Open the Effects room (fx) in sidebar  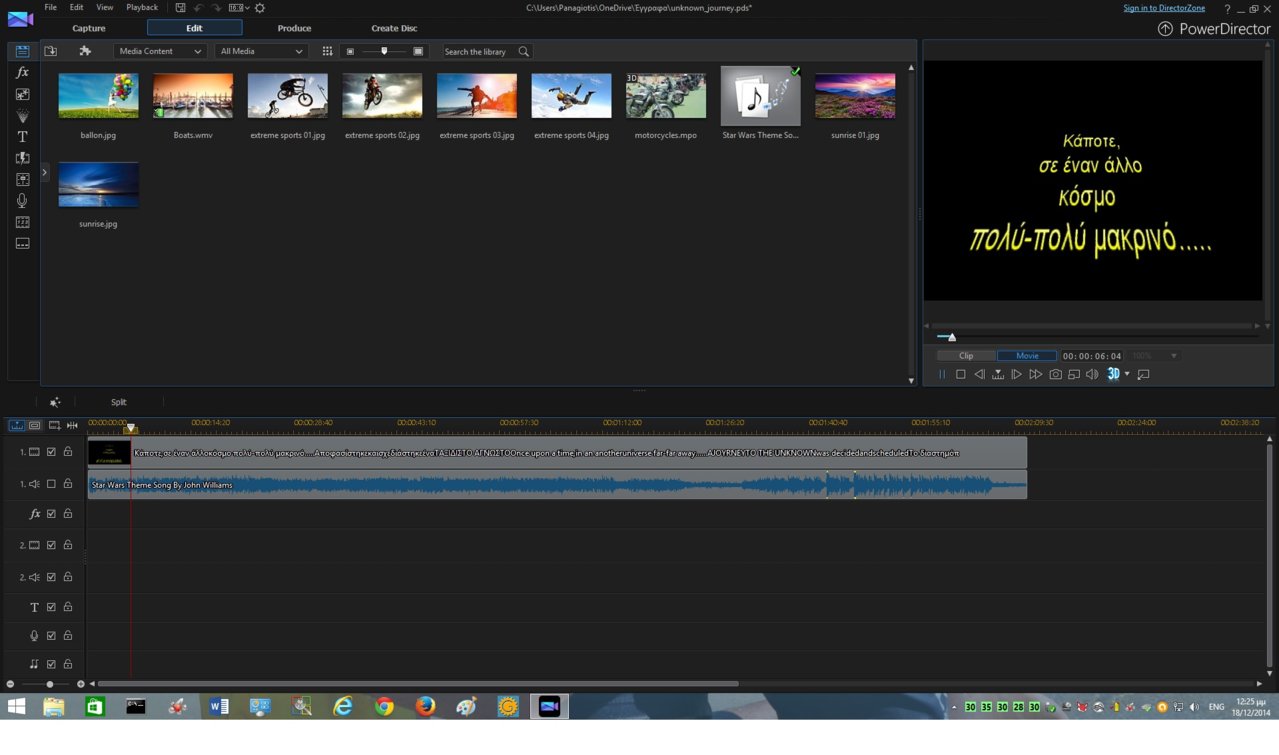(22, 73)
